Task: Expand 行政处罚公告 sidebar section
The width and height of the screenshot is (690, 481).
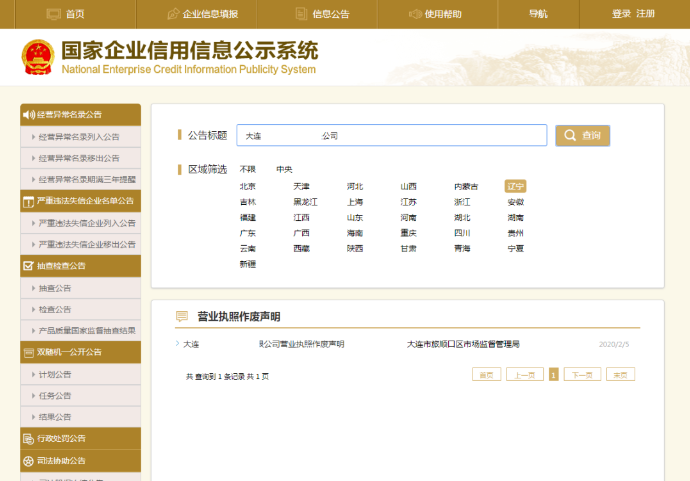Action: [x=81, y=438]
